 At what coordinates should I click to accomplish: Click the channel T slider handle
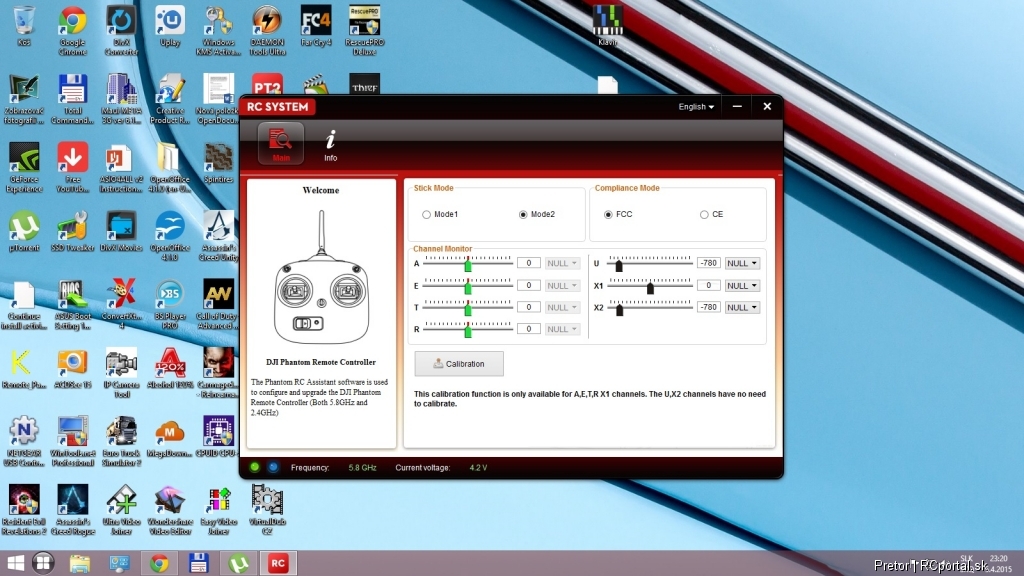coord(468,309)
